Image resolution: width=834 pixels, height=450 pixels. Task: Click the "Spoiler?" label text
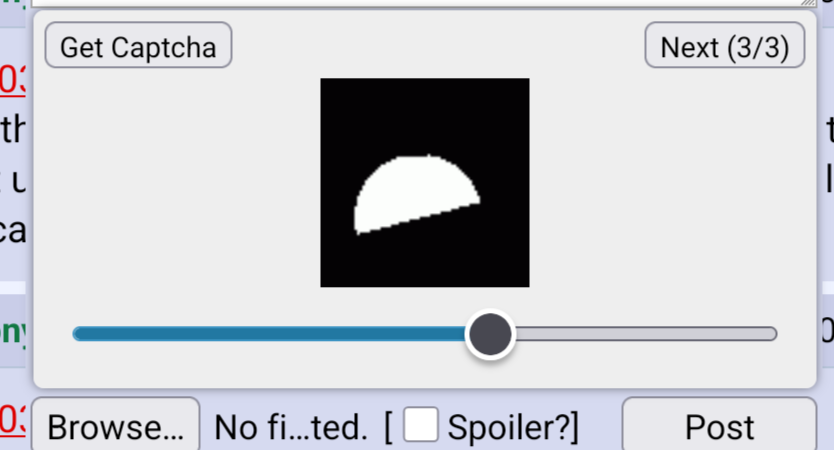tap(513, 427)
